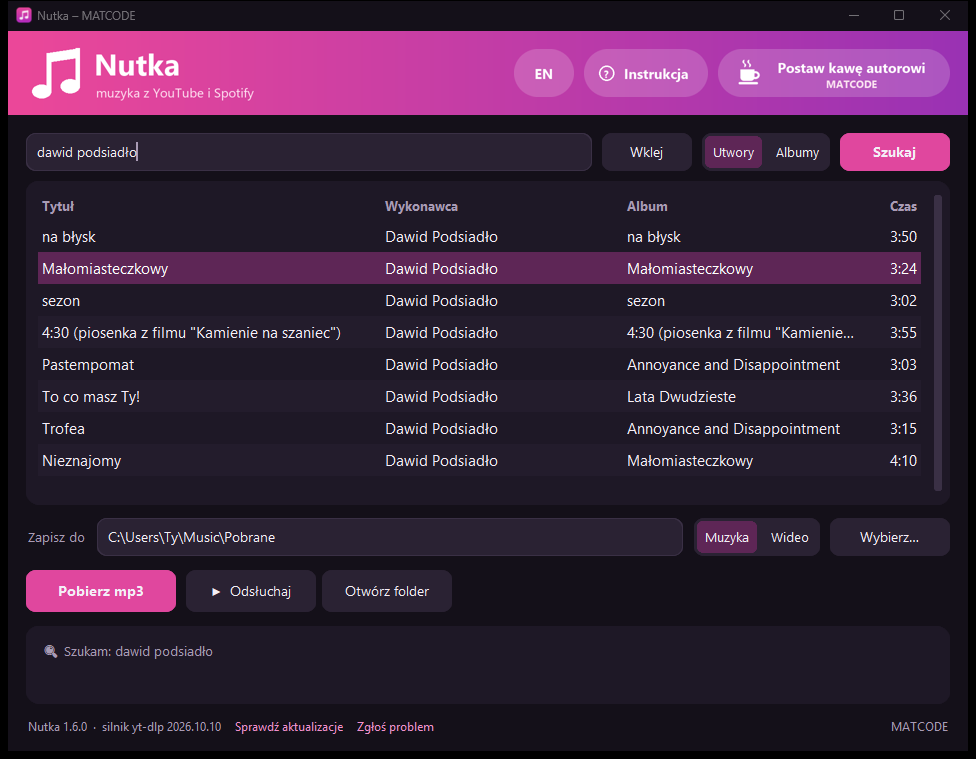Select the 'Pastempomat' song row
This screenshot has height=759, width=976.
pyautogui.click(x=479, y=365)
